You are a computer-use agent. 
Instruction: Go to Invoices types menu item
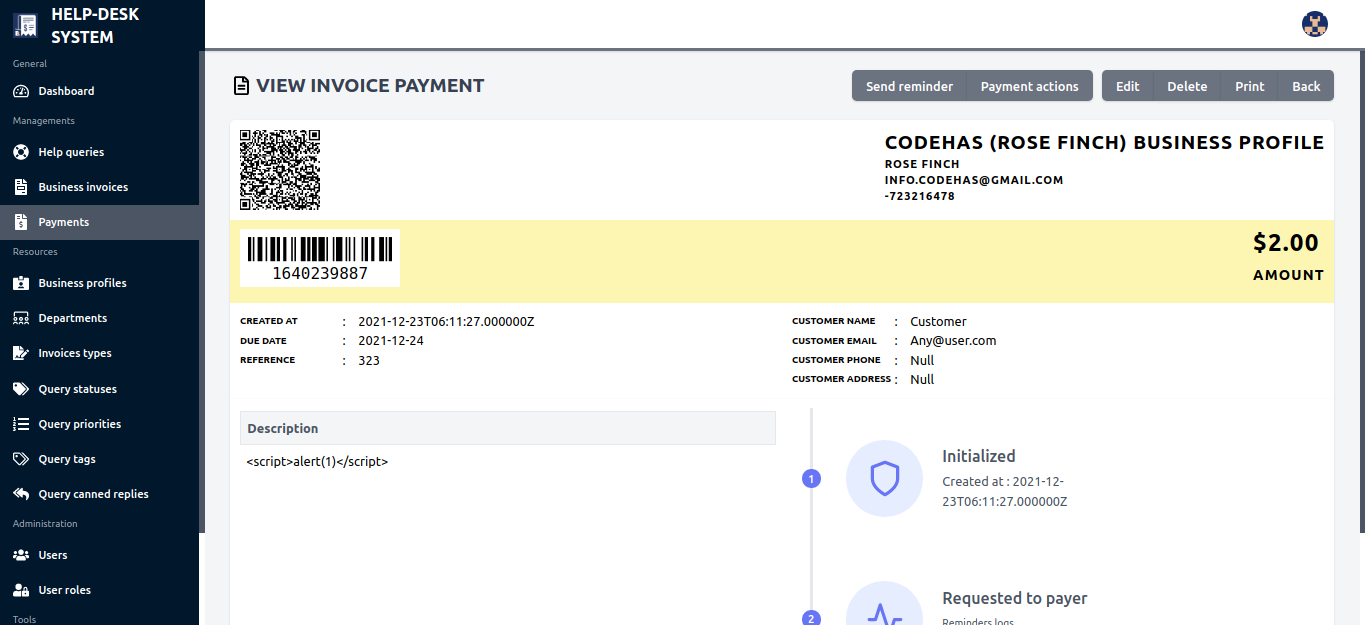pos(75,353)
